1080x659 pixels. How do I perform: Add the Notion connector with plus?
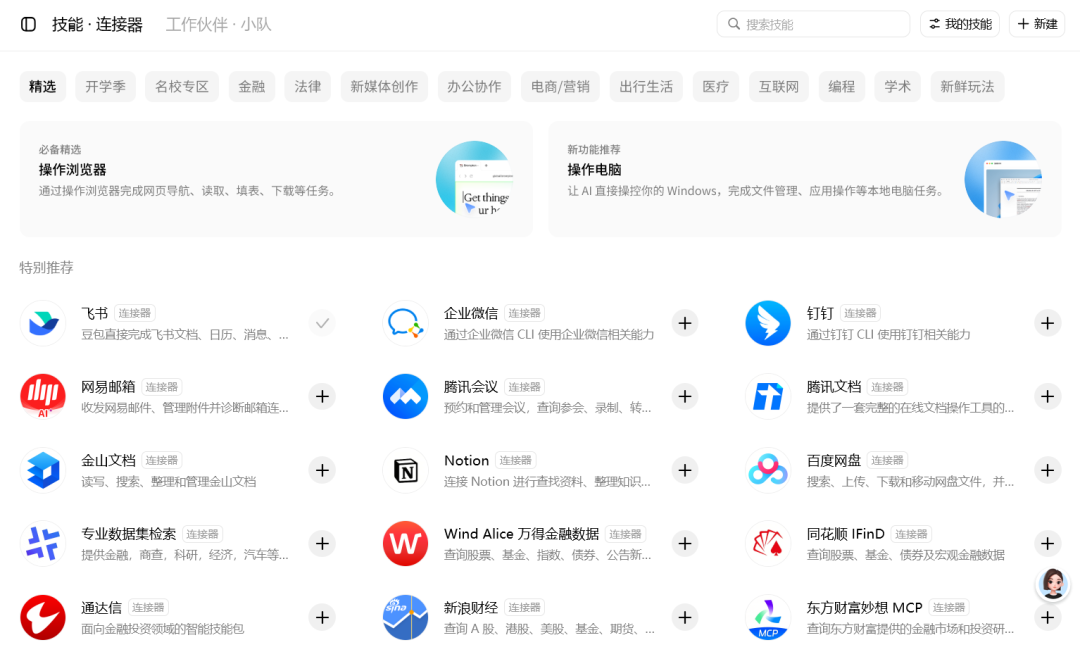click(x=685, y=470)
